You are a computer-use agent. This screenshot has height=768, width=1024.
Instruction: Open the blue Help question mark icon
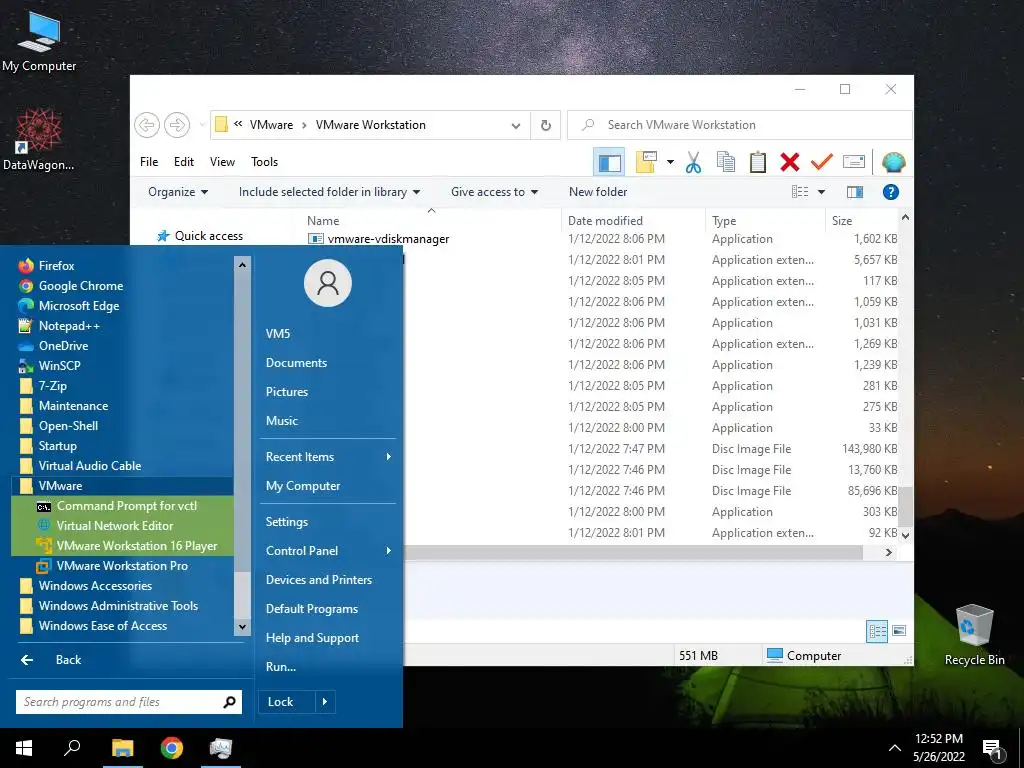tap(890, 192)
